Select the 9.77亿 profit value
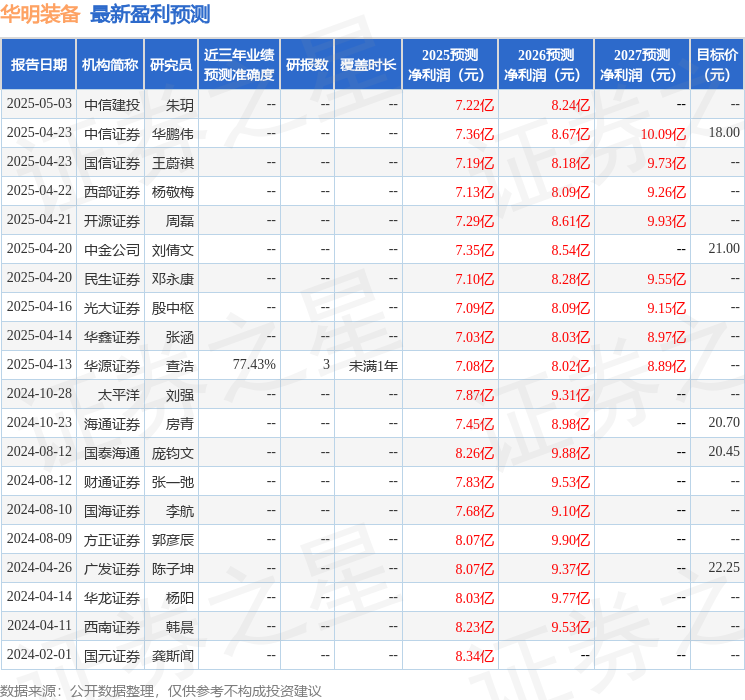The image size is (745, 700). click(x=570, y=598)
